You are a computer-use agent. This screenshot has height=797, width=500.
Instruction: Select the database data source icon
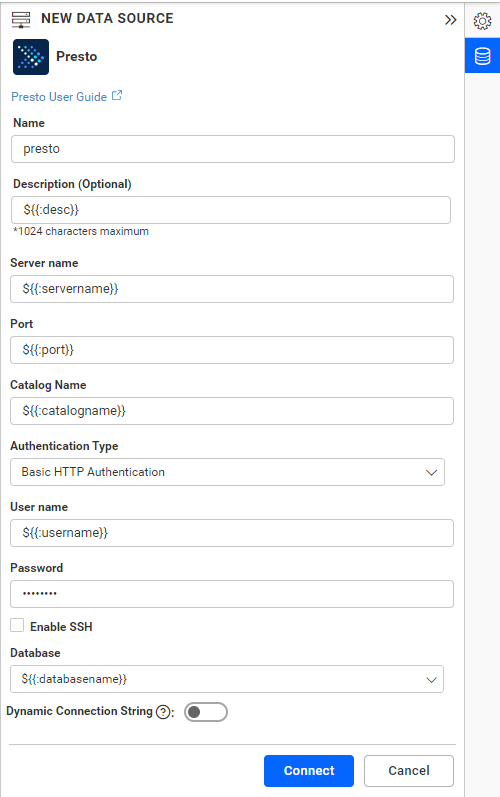(482, 56)
